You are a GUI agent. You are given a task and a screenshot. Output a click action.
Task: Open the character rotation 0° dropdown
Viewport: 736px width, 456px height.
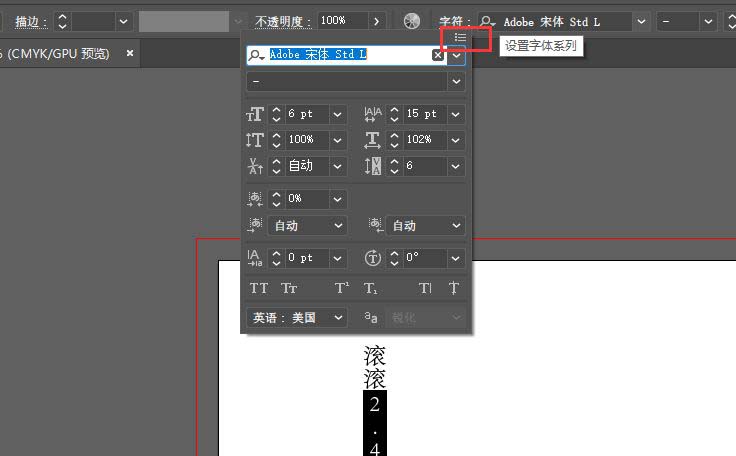(x=455, y=258)
